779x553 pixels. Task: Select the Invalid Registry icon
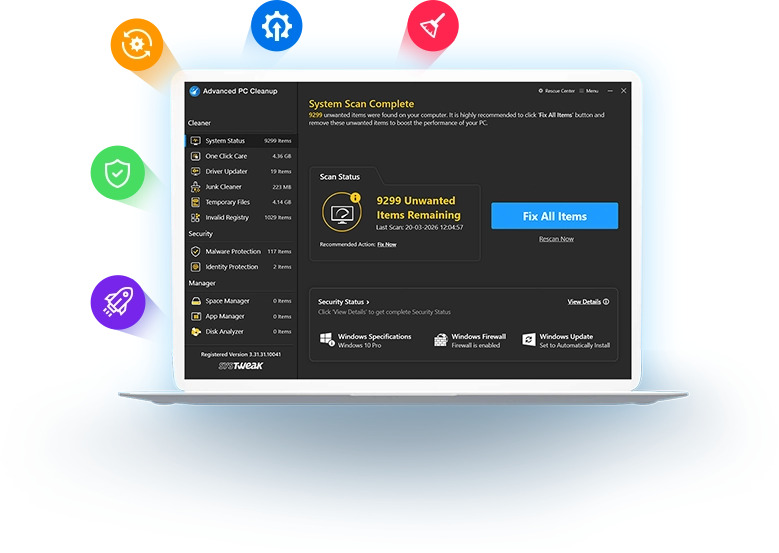pyautogui.click(x=196, y=218)
